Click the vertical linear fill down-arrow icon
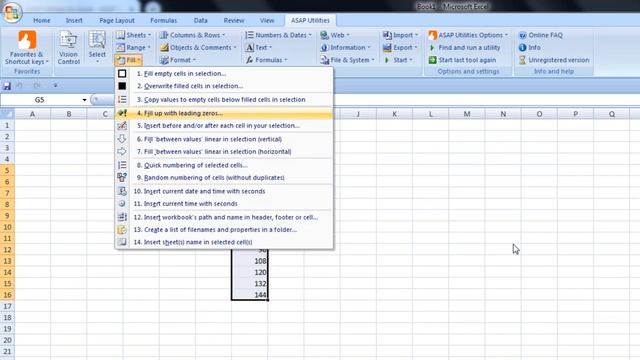640x360 pixels. [x=122, y=139]
